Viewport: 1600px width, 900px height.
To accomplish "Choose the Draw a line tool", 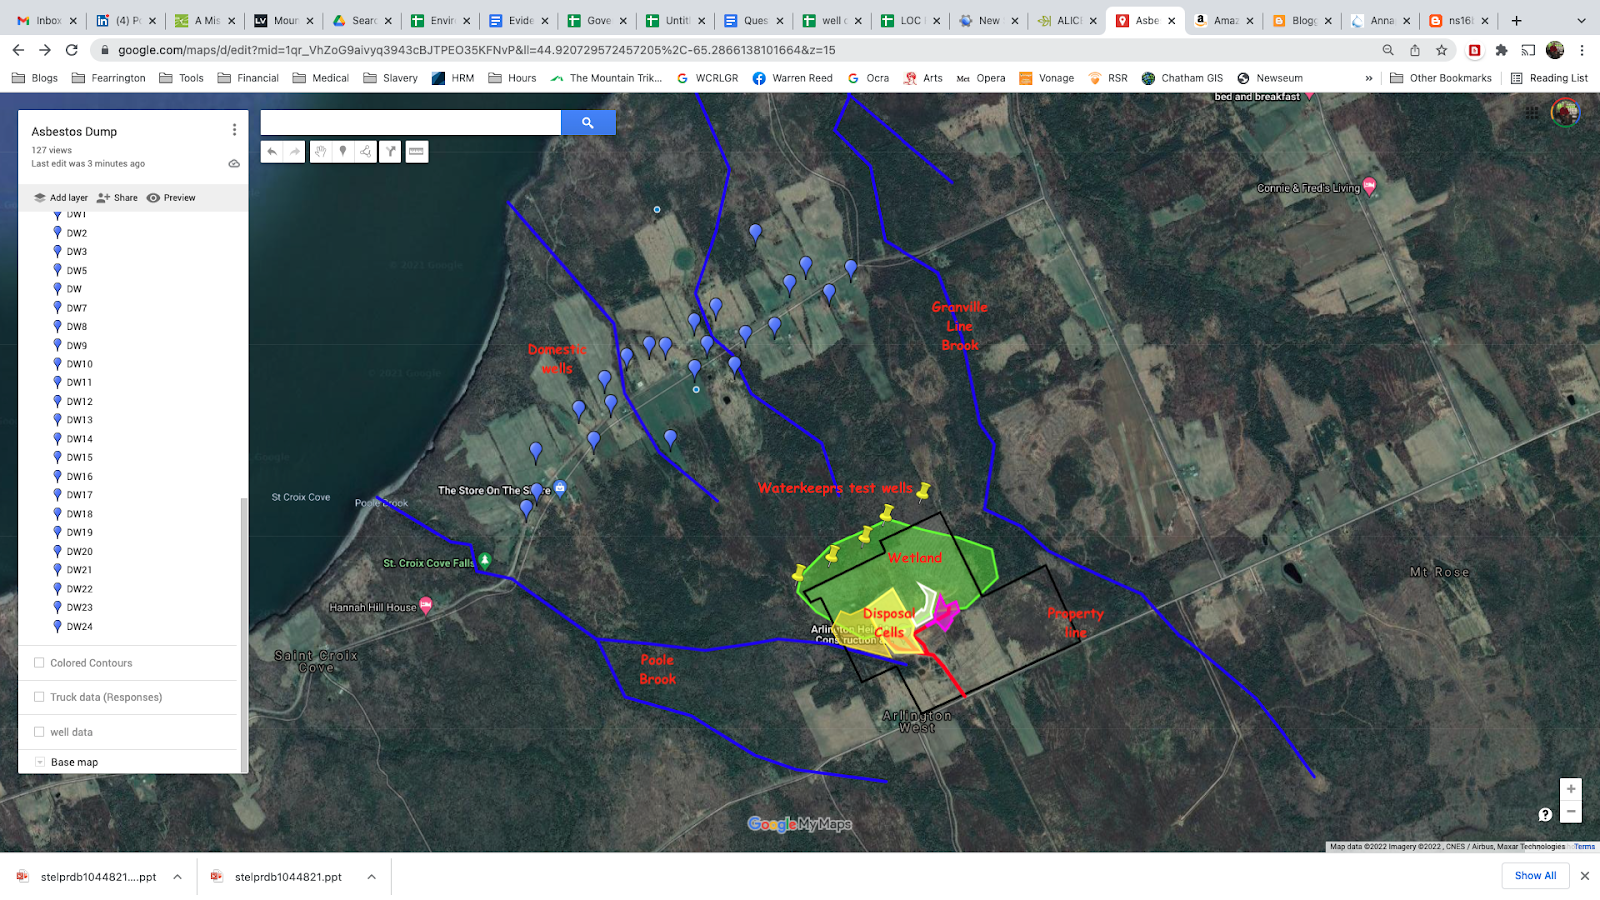I will pyautogui.click(x=366, y=152).
